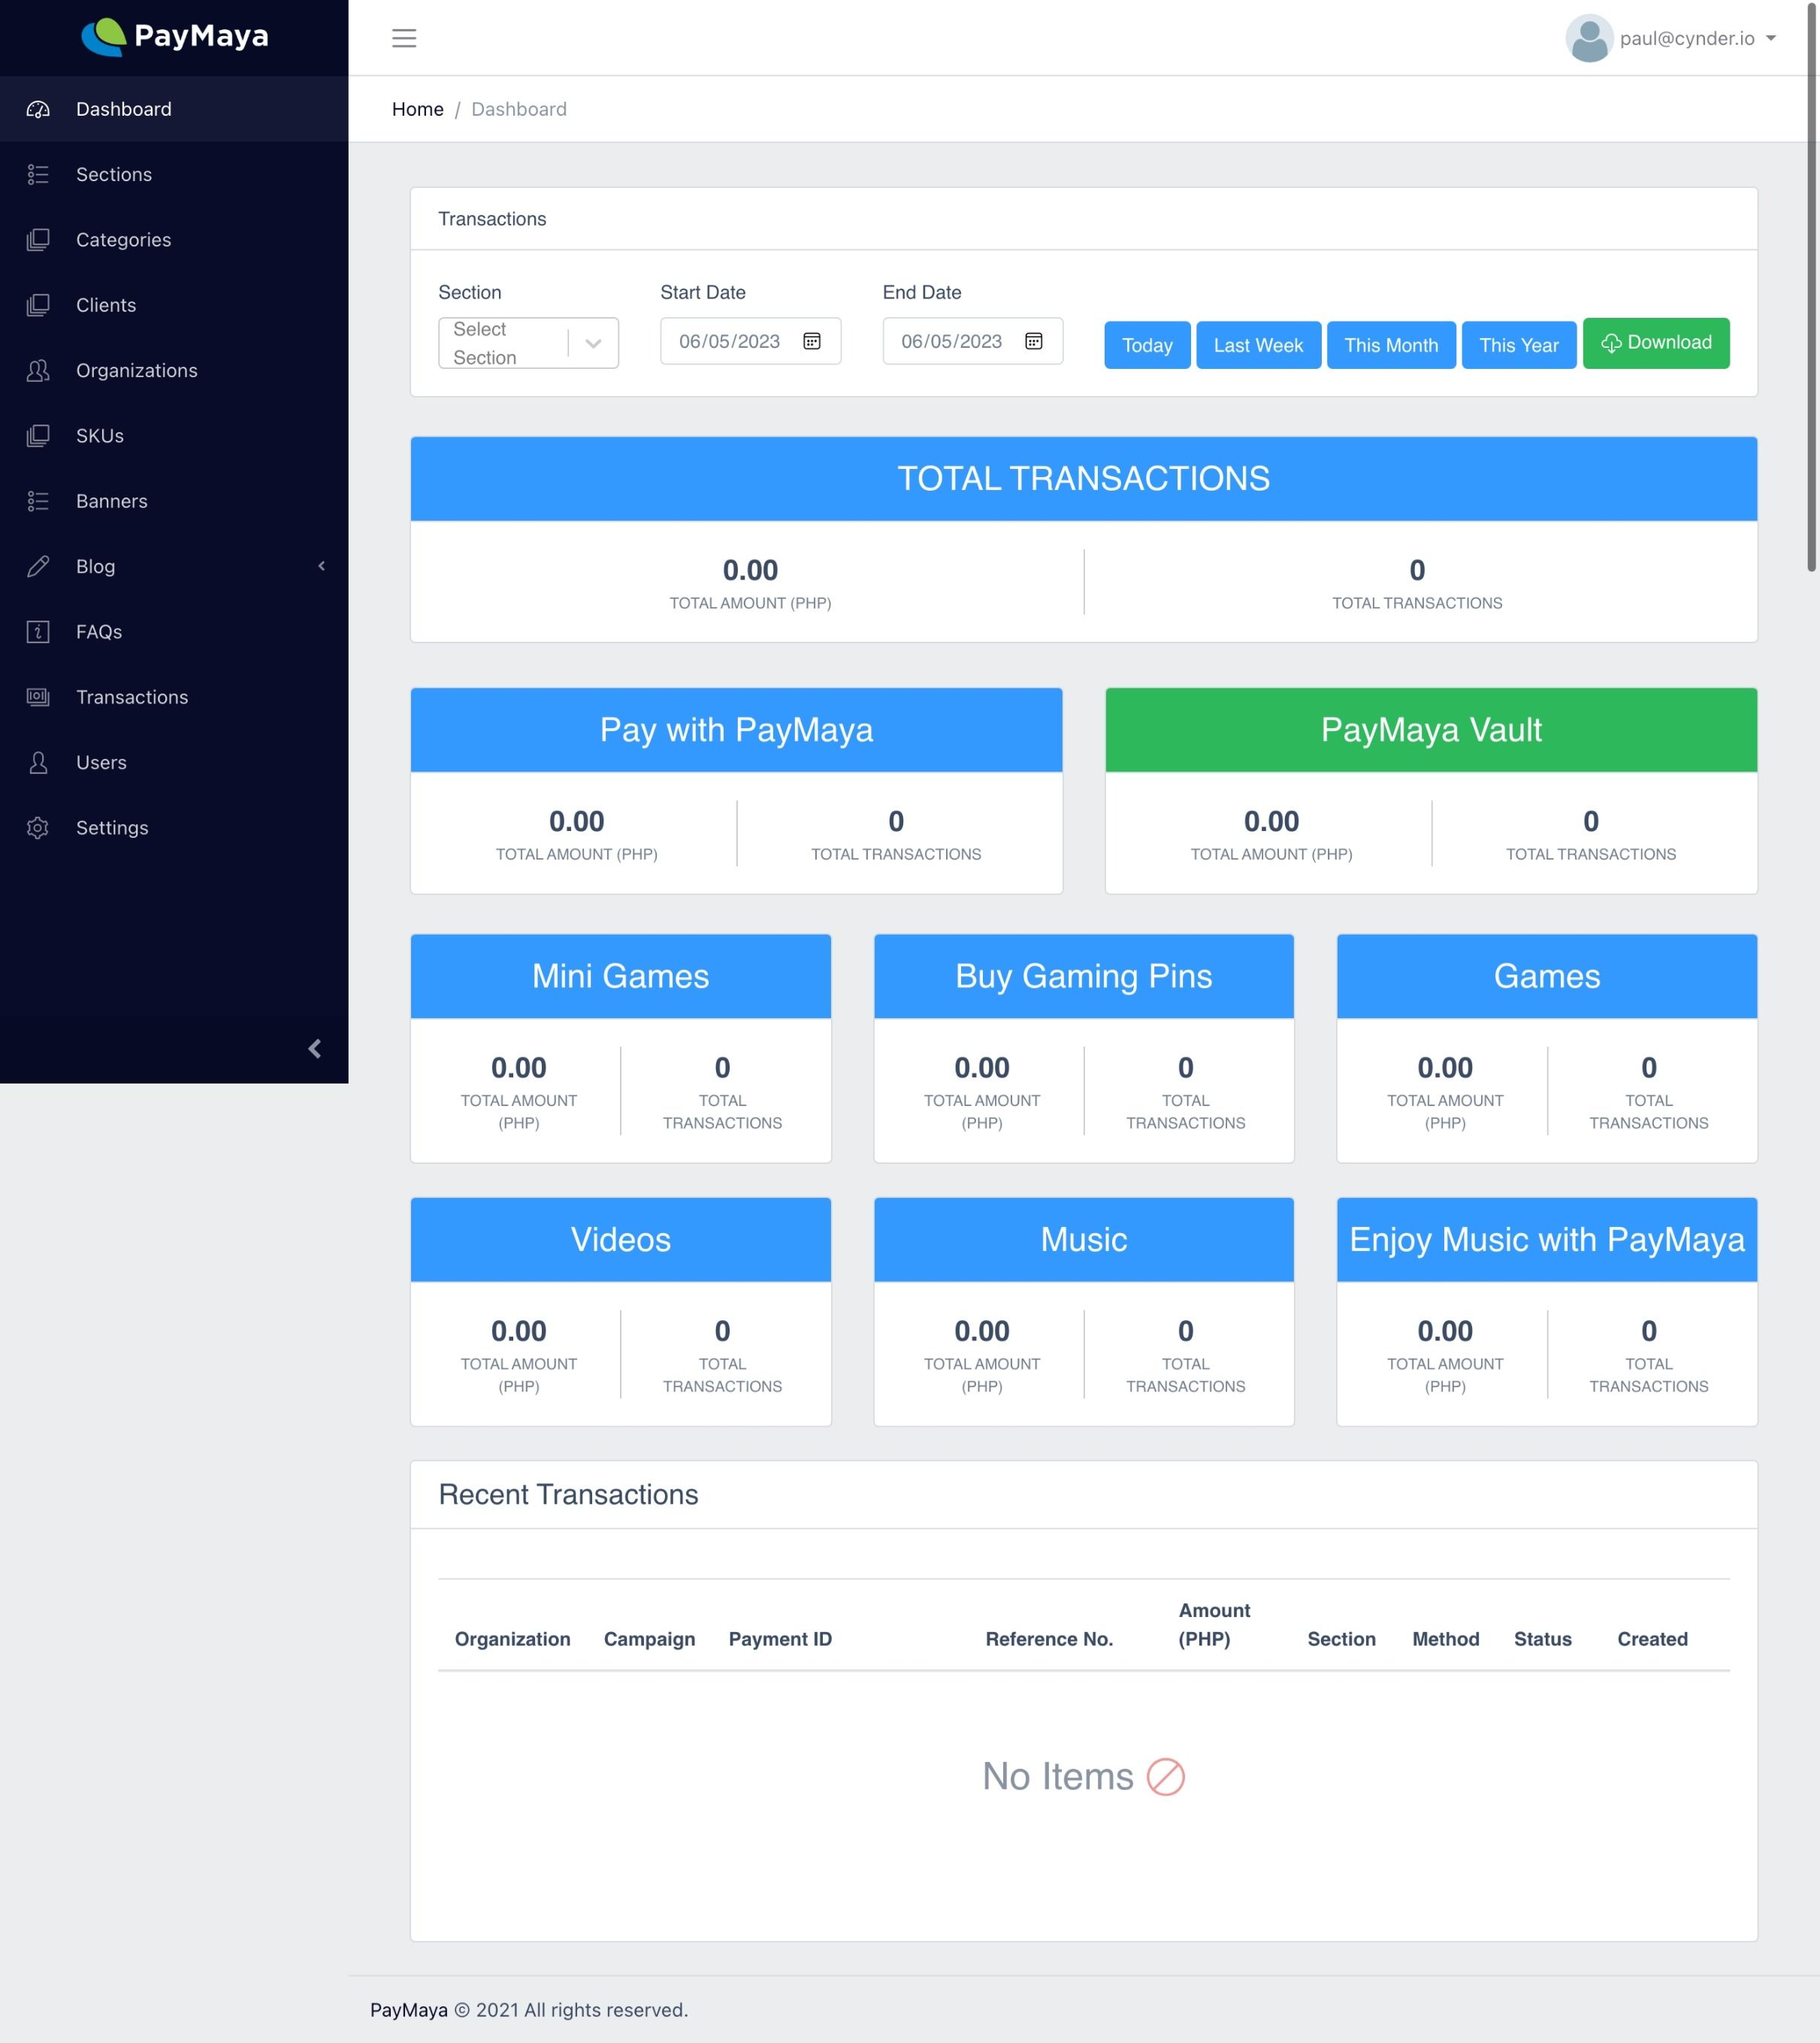
Task: Click the TOTAL TRANSACTIONS banner header
Action: click(1083, 479)
